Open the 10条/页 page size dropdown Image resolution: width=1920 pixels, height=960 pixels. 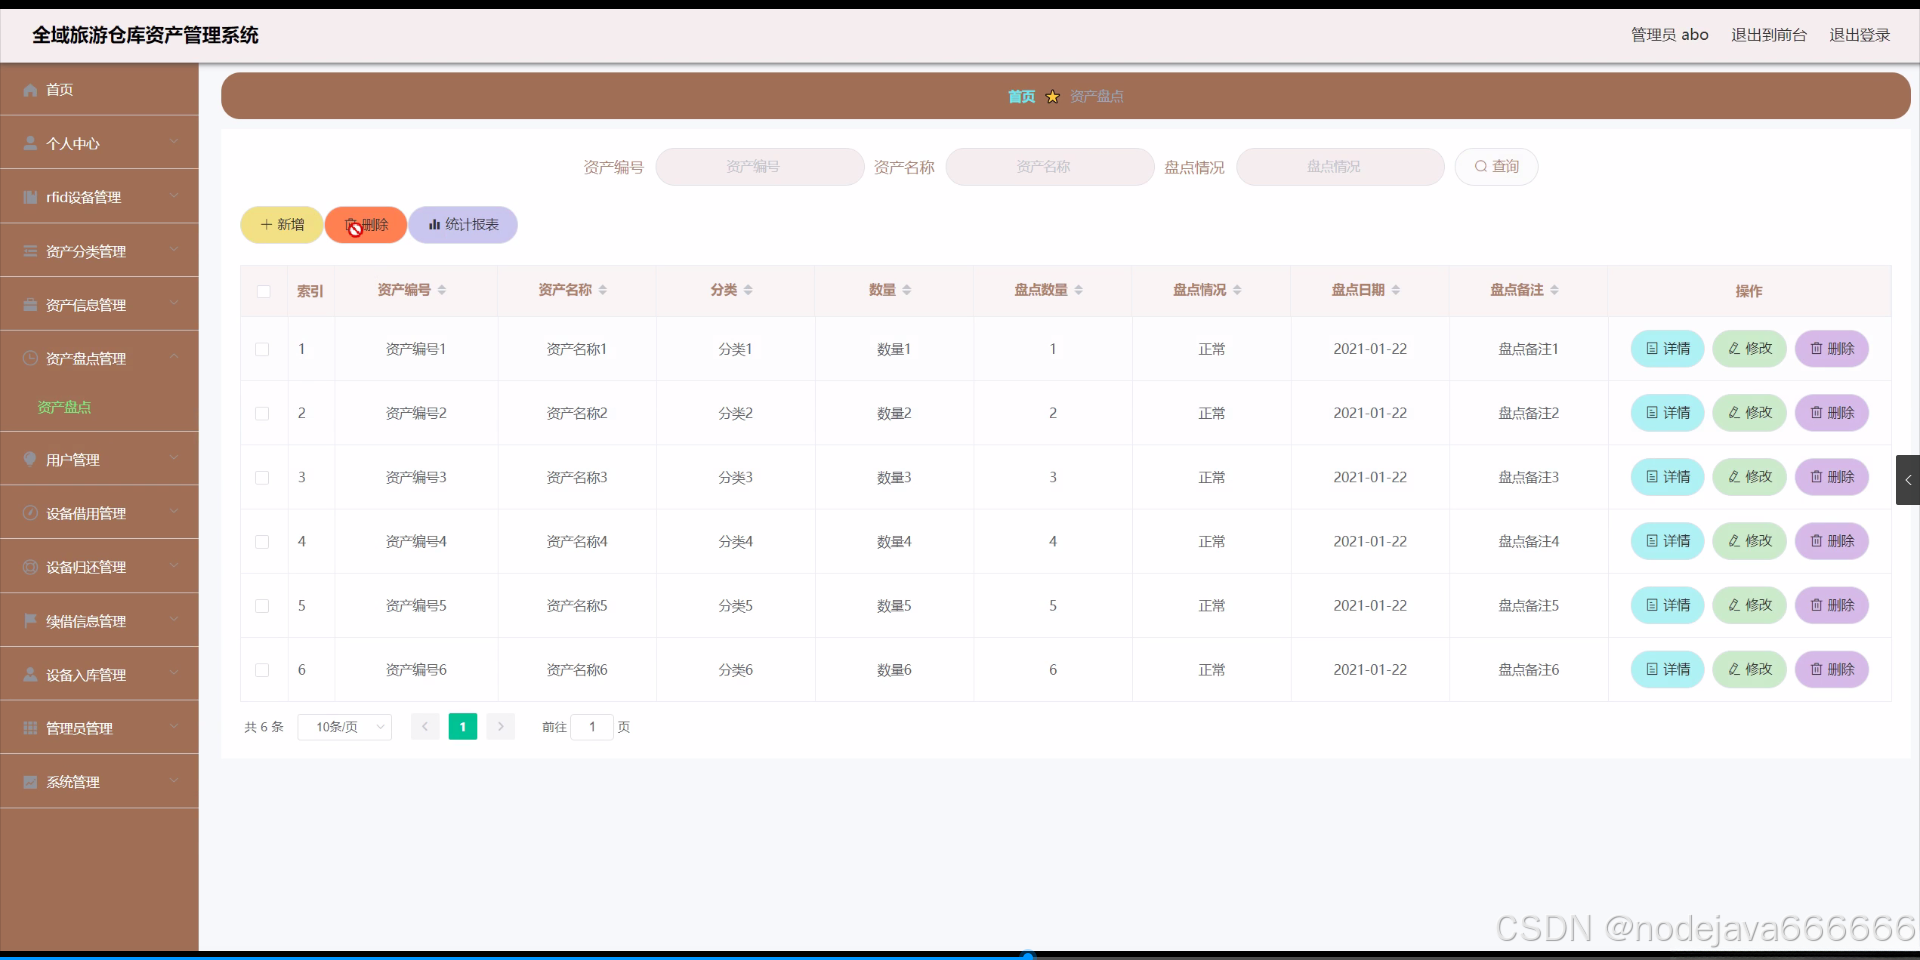click(x=345, y=727)
